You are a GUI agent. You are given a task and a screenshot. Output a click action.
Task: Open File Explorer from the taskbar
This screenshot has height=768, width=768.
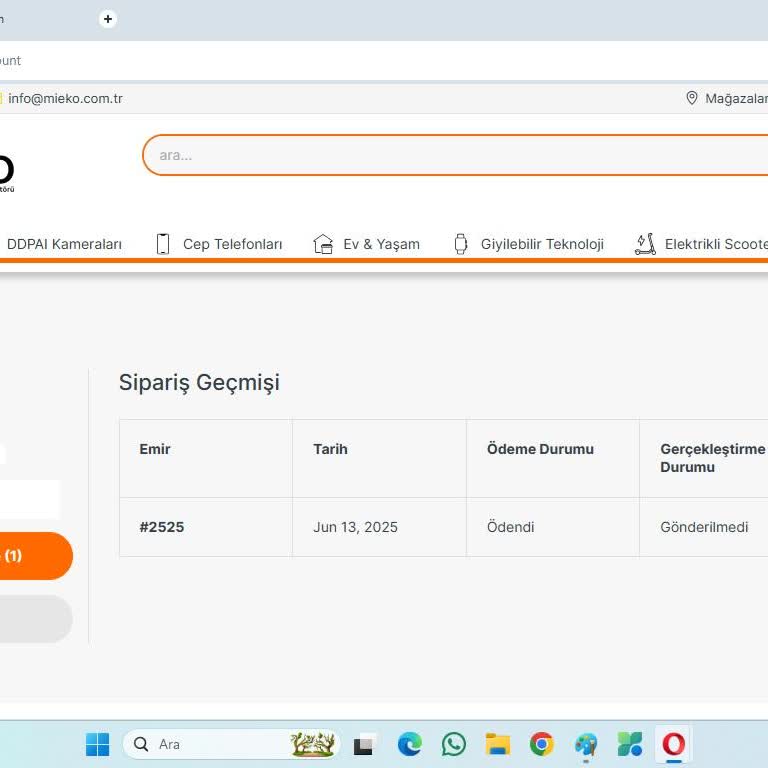[498, 744]
